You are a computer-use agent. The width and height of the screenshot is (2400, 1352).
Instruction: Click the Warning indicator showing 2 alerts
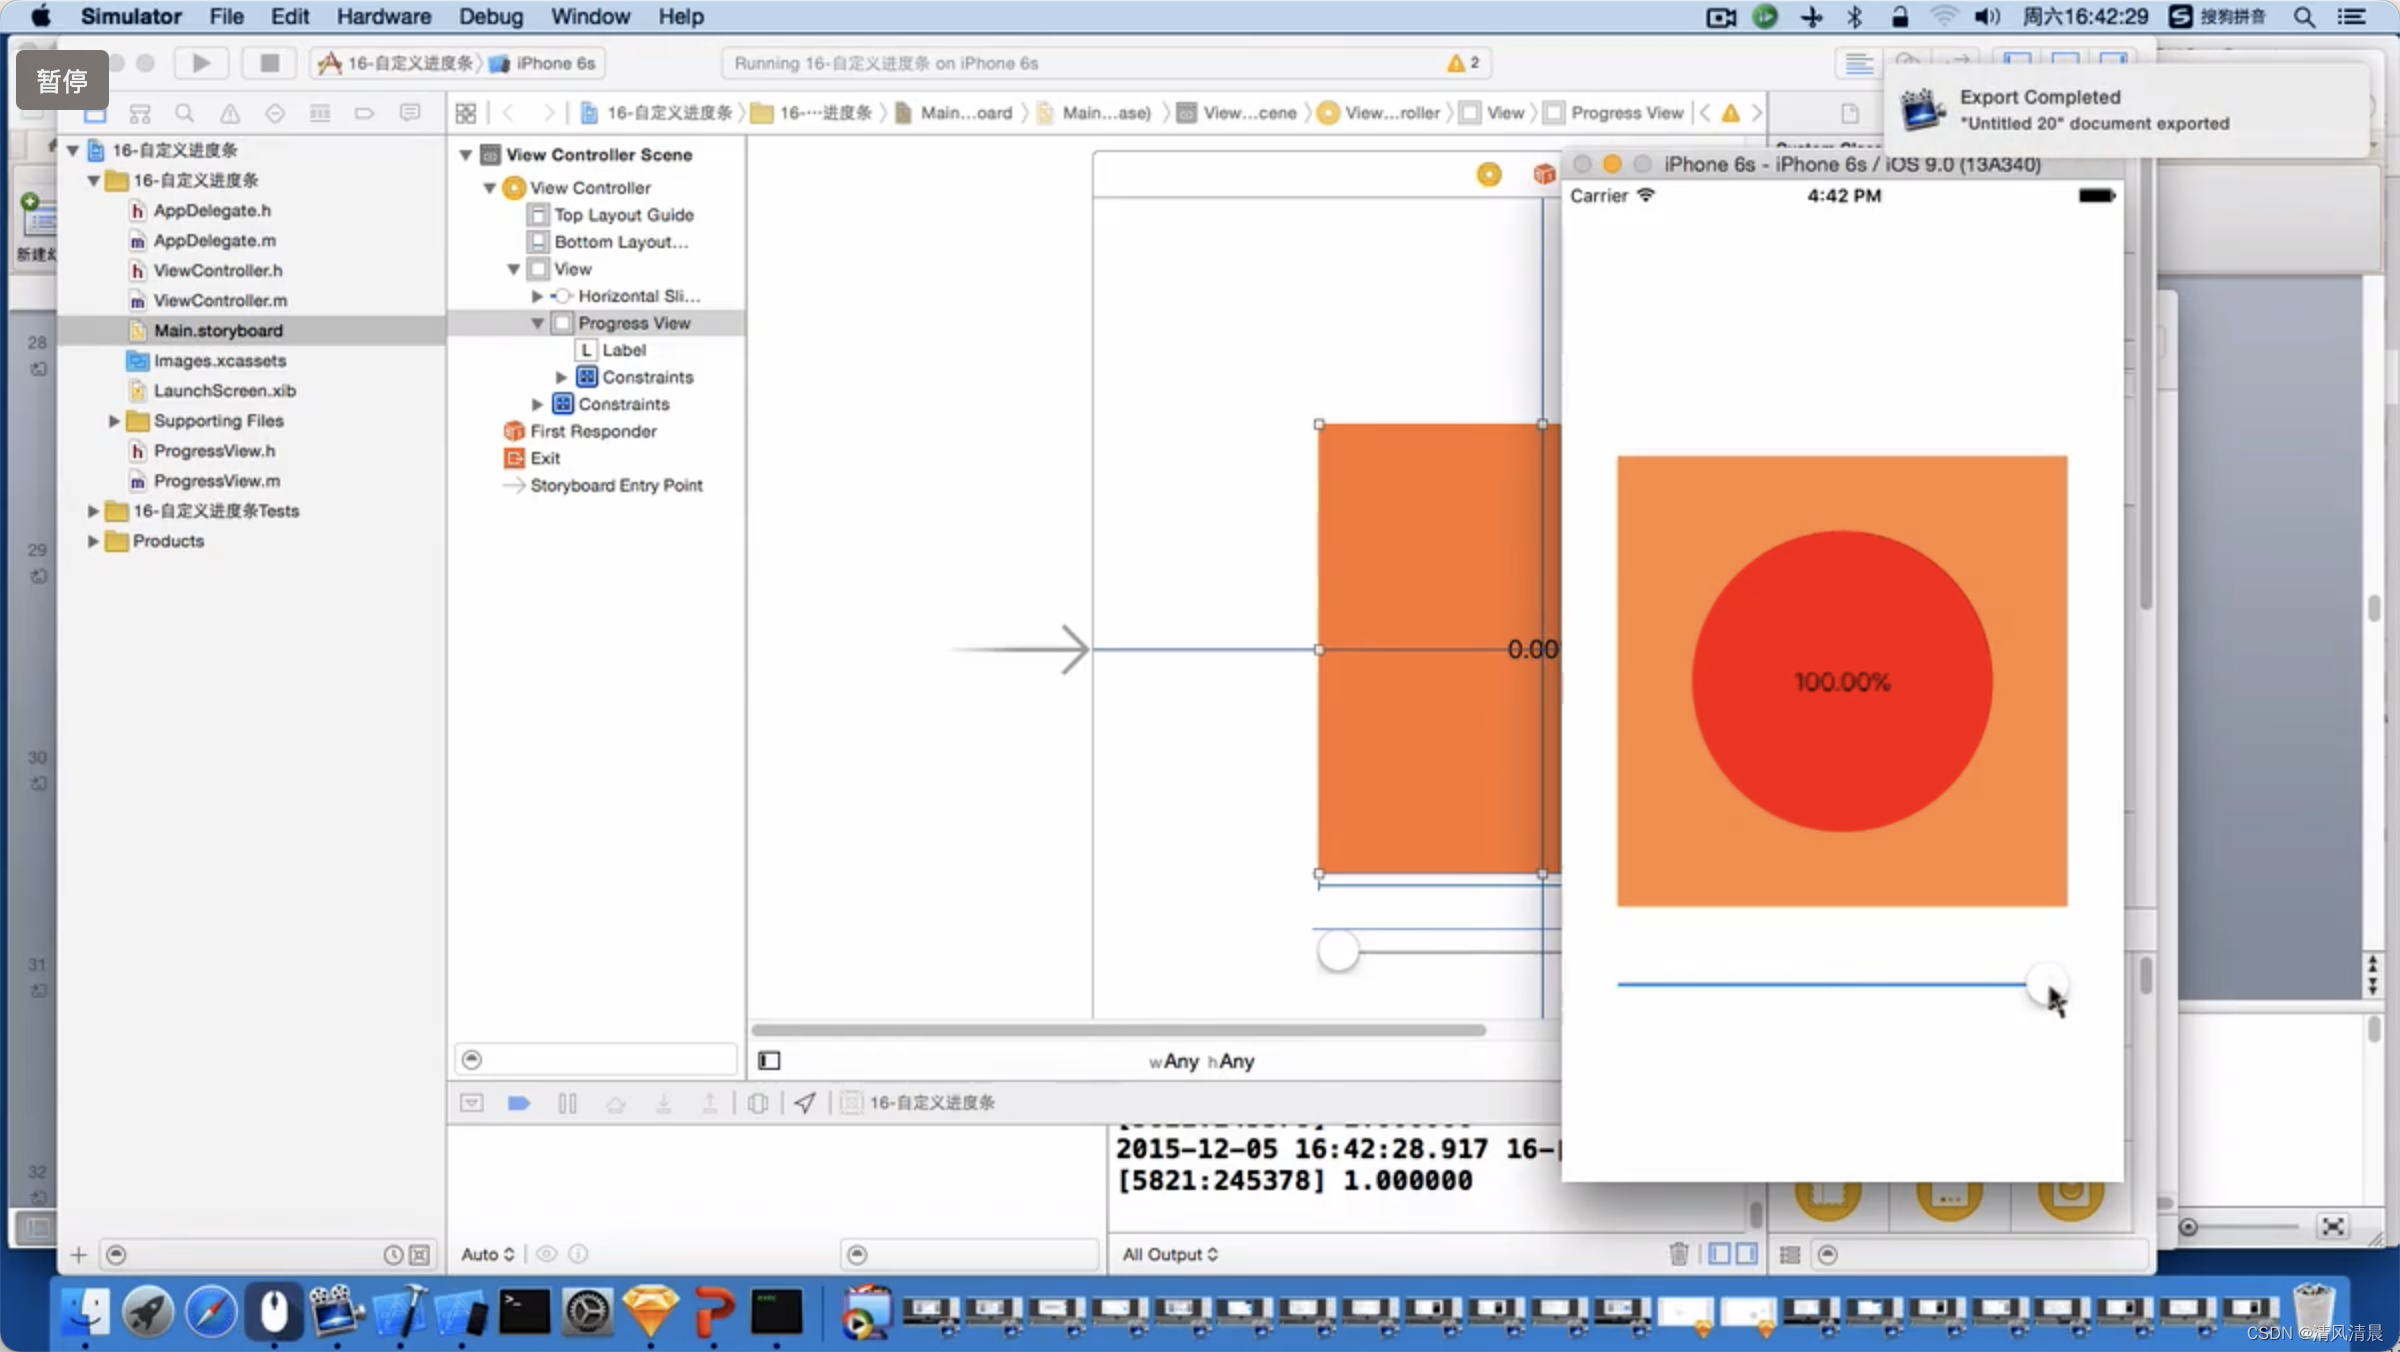pos(1457,63)
